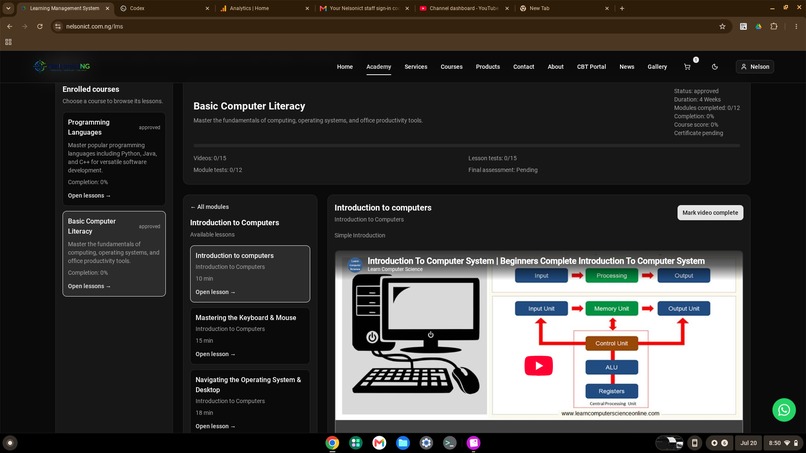
Task: Open the Chrome extensions puzzle icon
Action: pyautogui.click(x=774, y=26)
